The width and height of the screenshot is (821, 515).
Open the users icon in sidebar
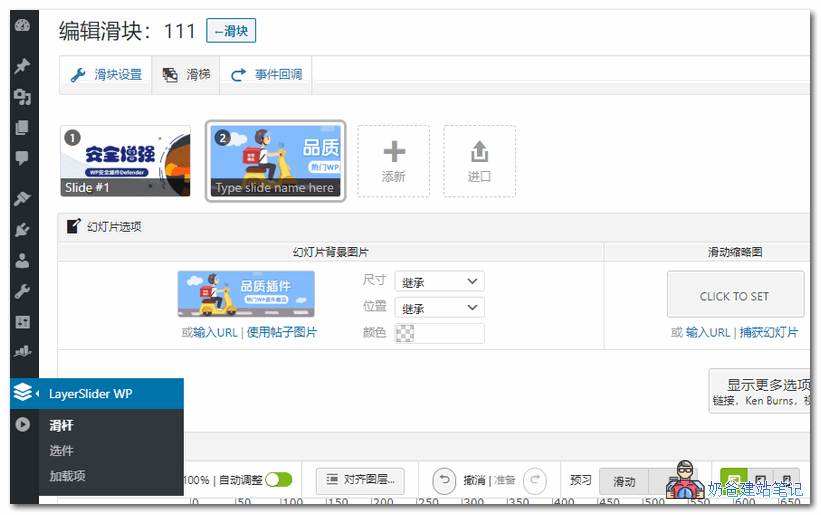[x=23, y=261]
